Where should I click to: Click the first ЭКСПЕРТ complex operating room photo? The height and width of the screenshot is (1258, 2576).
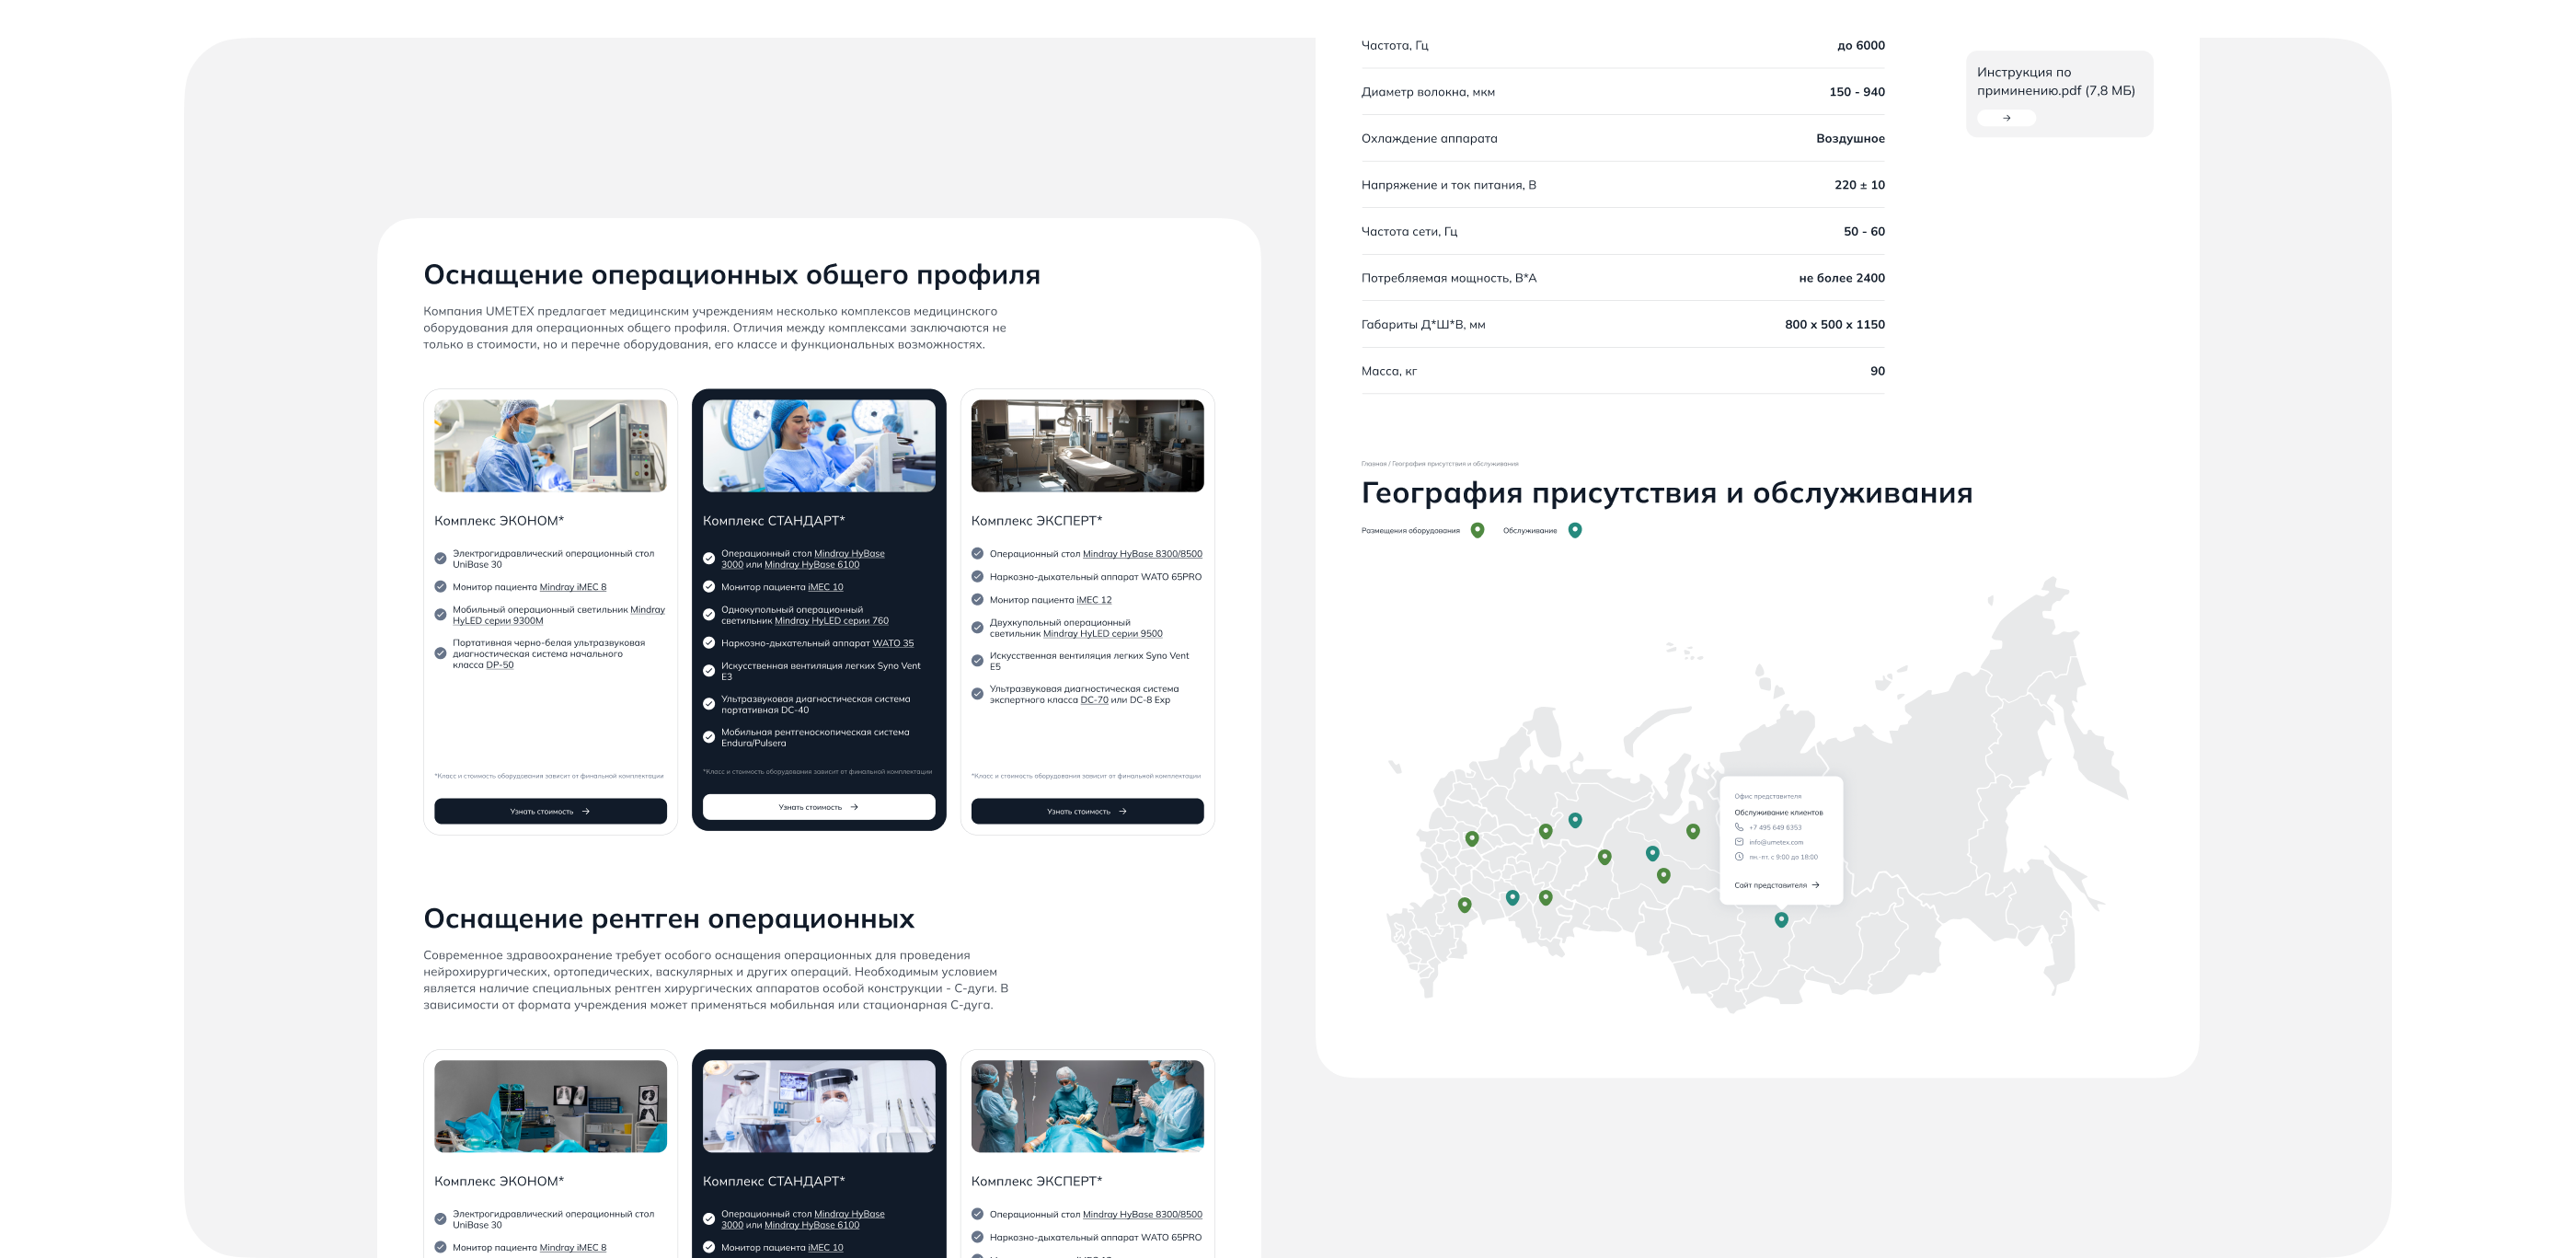tap(1087, 446)
